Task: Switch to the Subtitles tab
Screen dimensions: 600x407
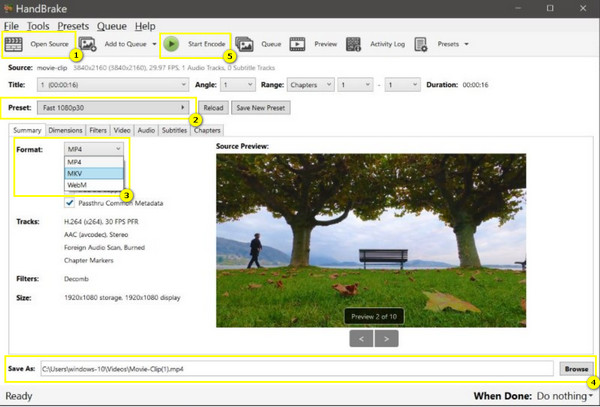Action: click(174, 130)
